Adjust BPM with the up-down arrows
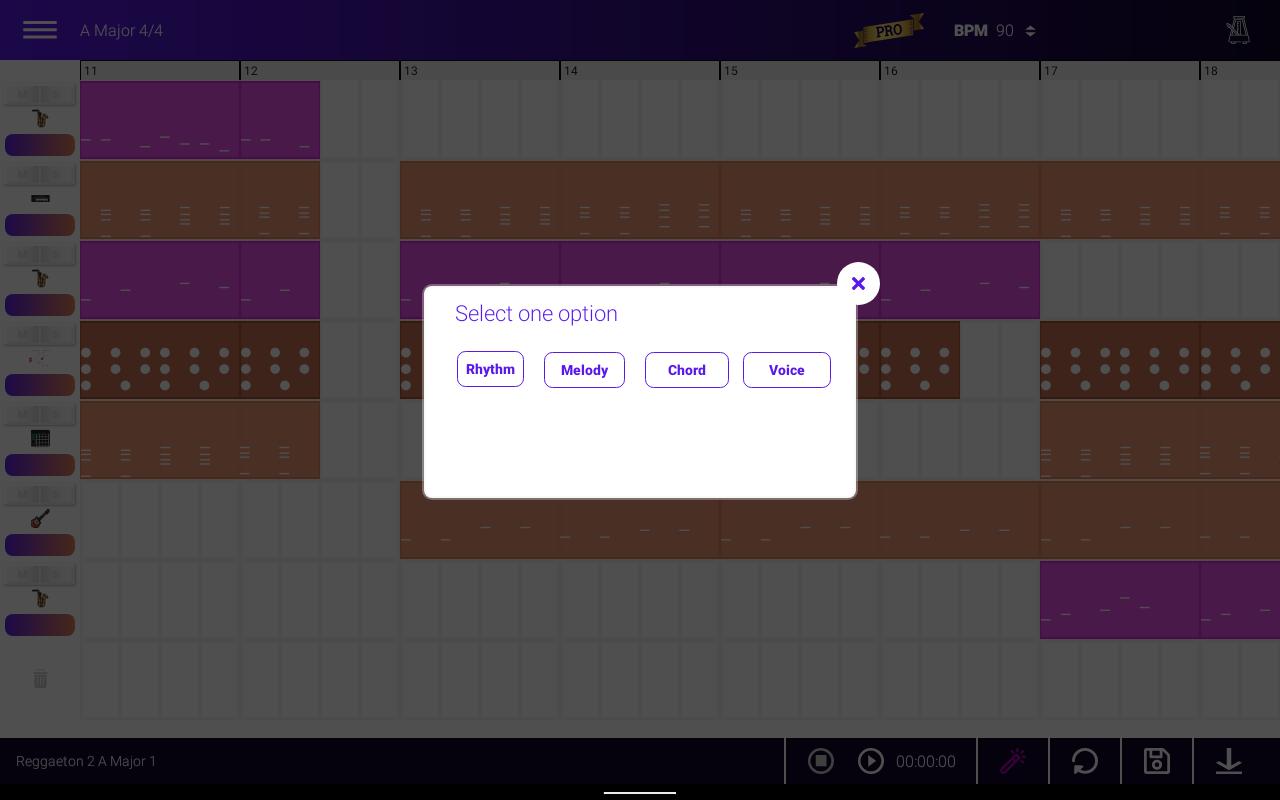Image resolution: width=1280 pixels, height=800 pixels. 1030,31
